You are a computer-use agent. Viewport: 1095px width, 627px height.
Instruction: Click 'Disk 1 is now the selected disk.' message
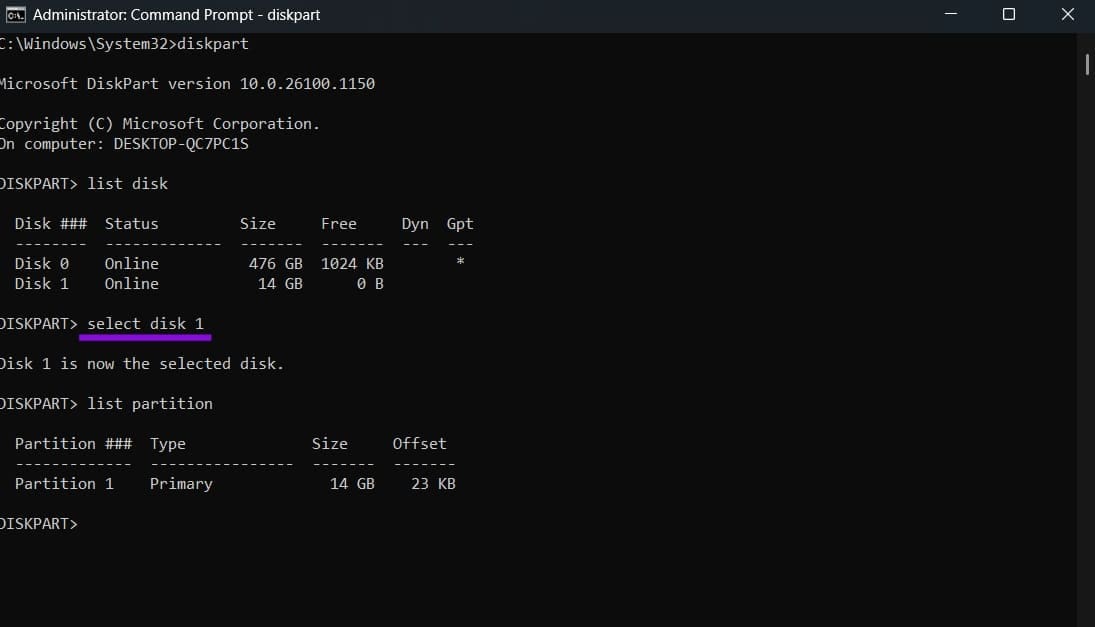coord(142,364)
